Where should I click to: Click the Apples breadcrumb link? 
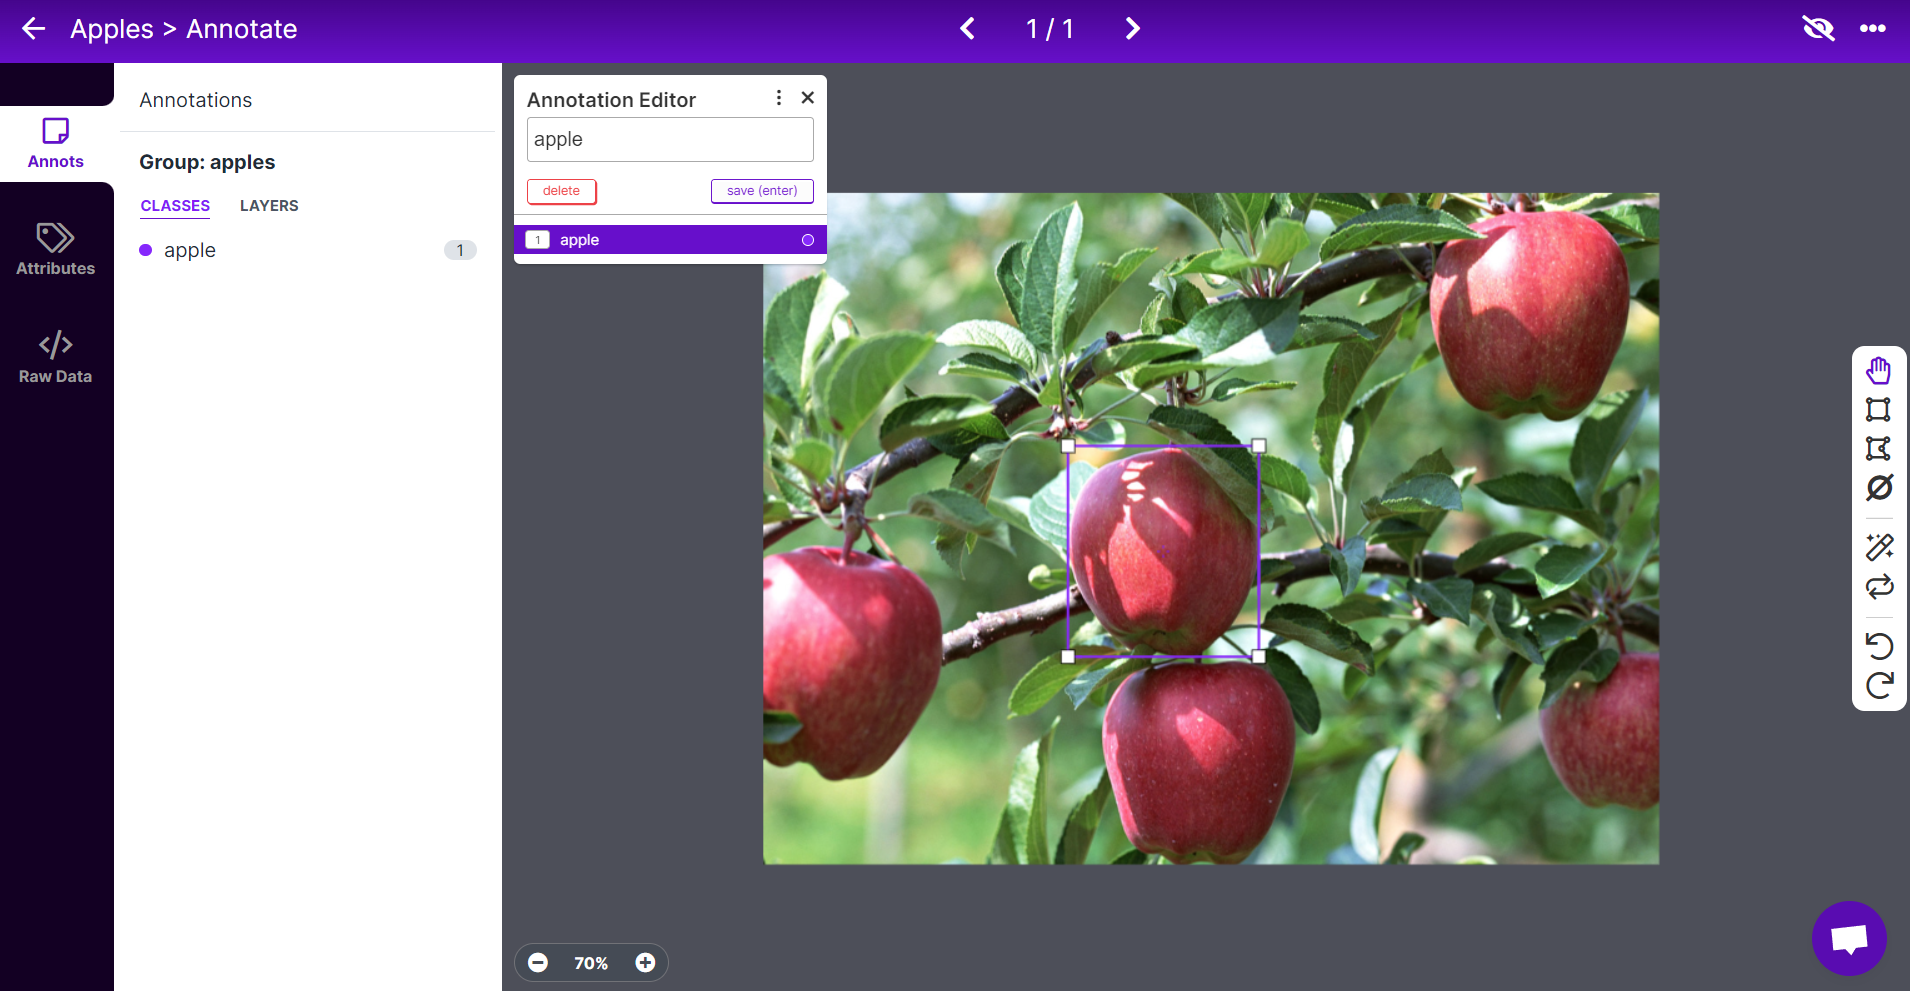(x=112, y=29)
